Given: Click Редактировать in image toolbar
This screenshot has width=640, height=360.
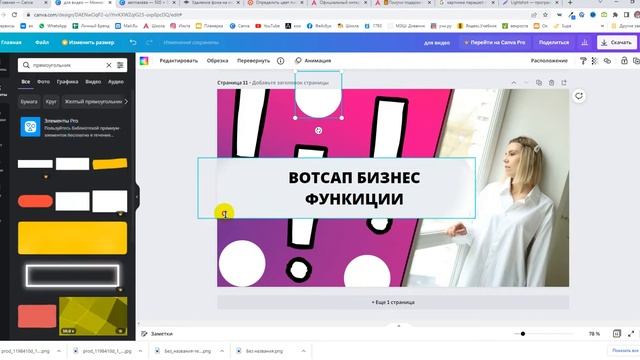Looking at the screenshot, I should pos(178,61).
